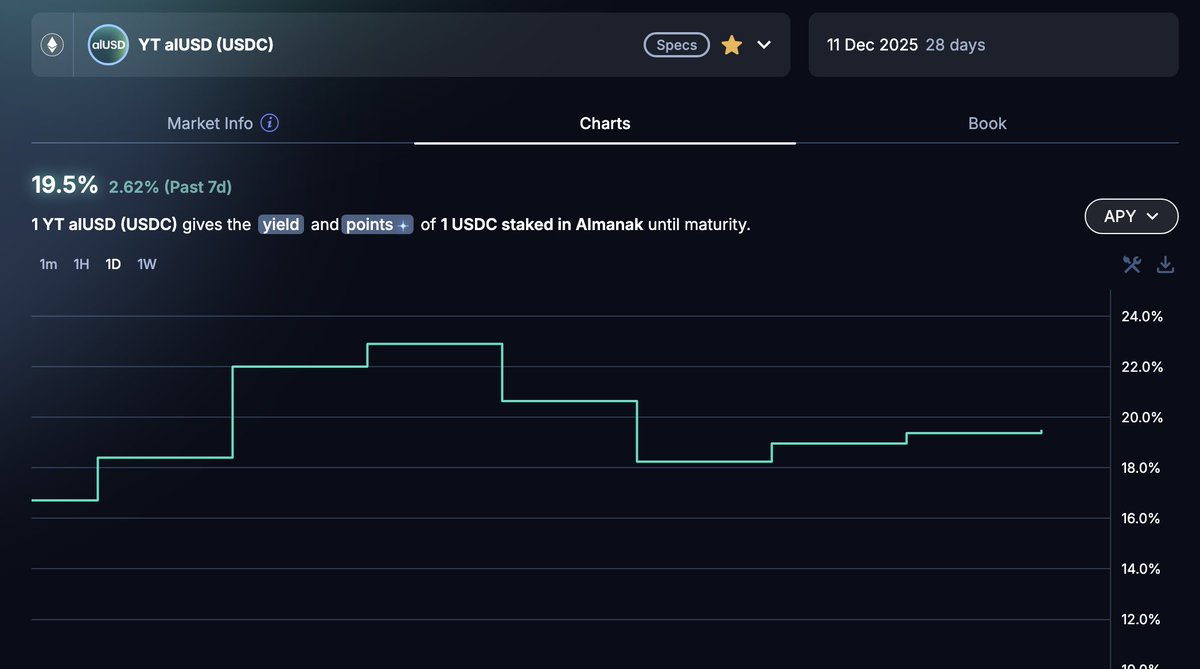The image size is (1200, 669).
Task: Select the 1H timeframe
Action: pos(82,264)
